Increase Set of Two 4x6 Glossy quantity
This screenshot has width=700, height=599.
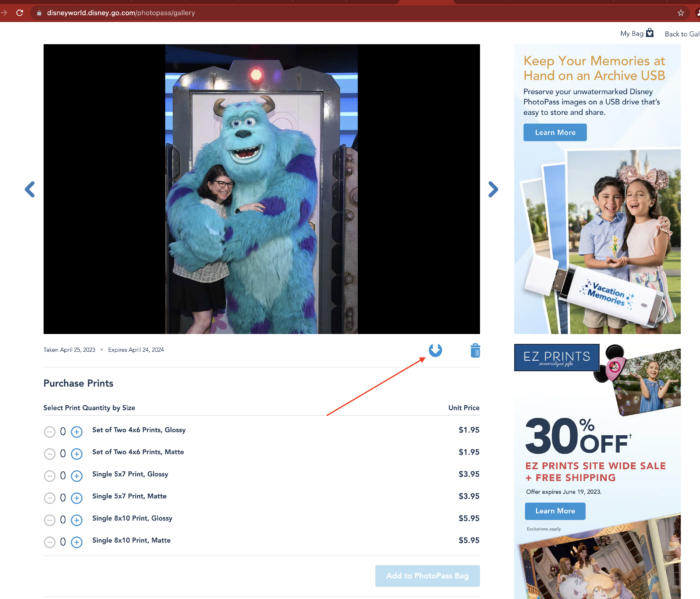(x=77, y=432)
